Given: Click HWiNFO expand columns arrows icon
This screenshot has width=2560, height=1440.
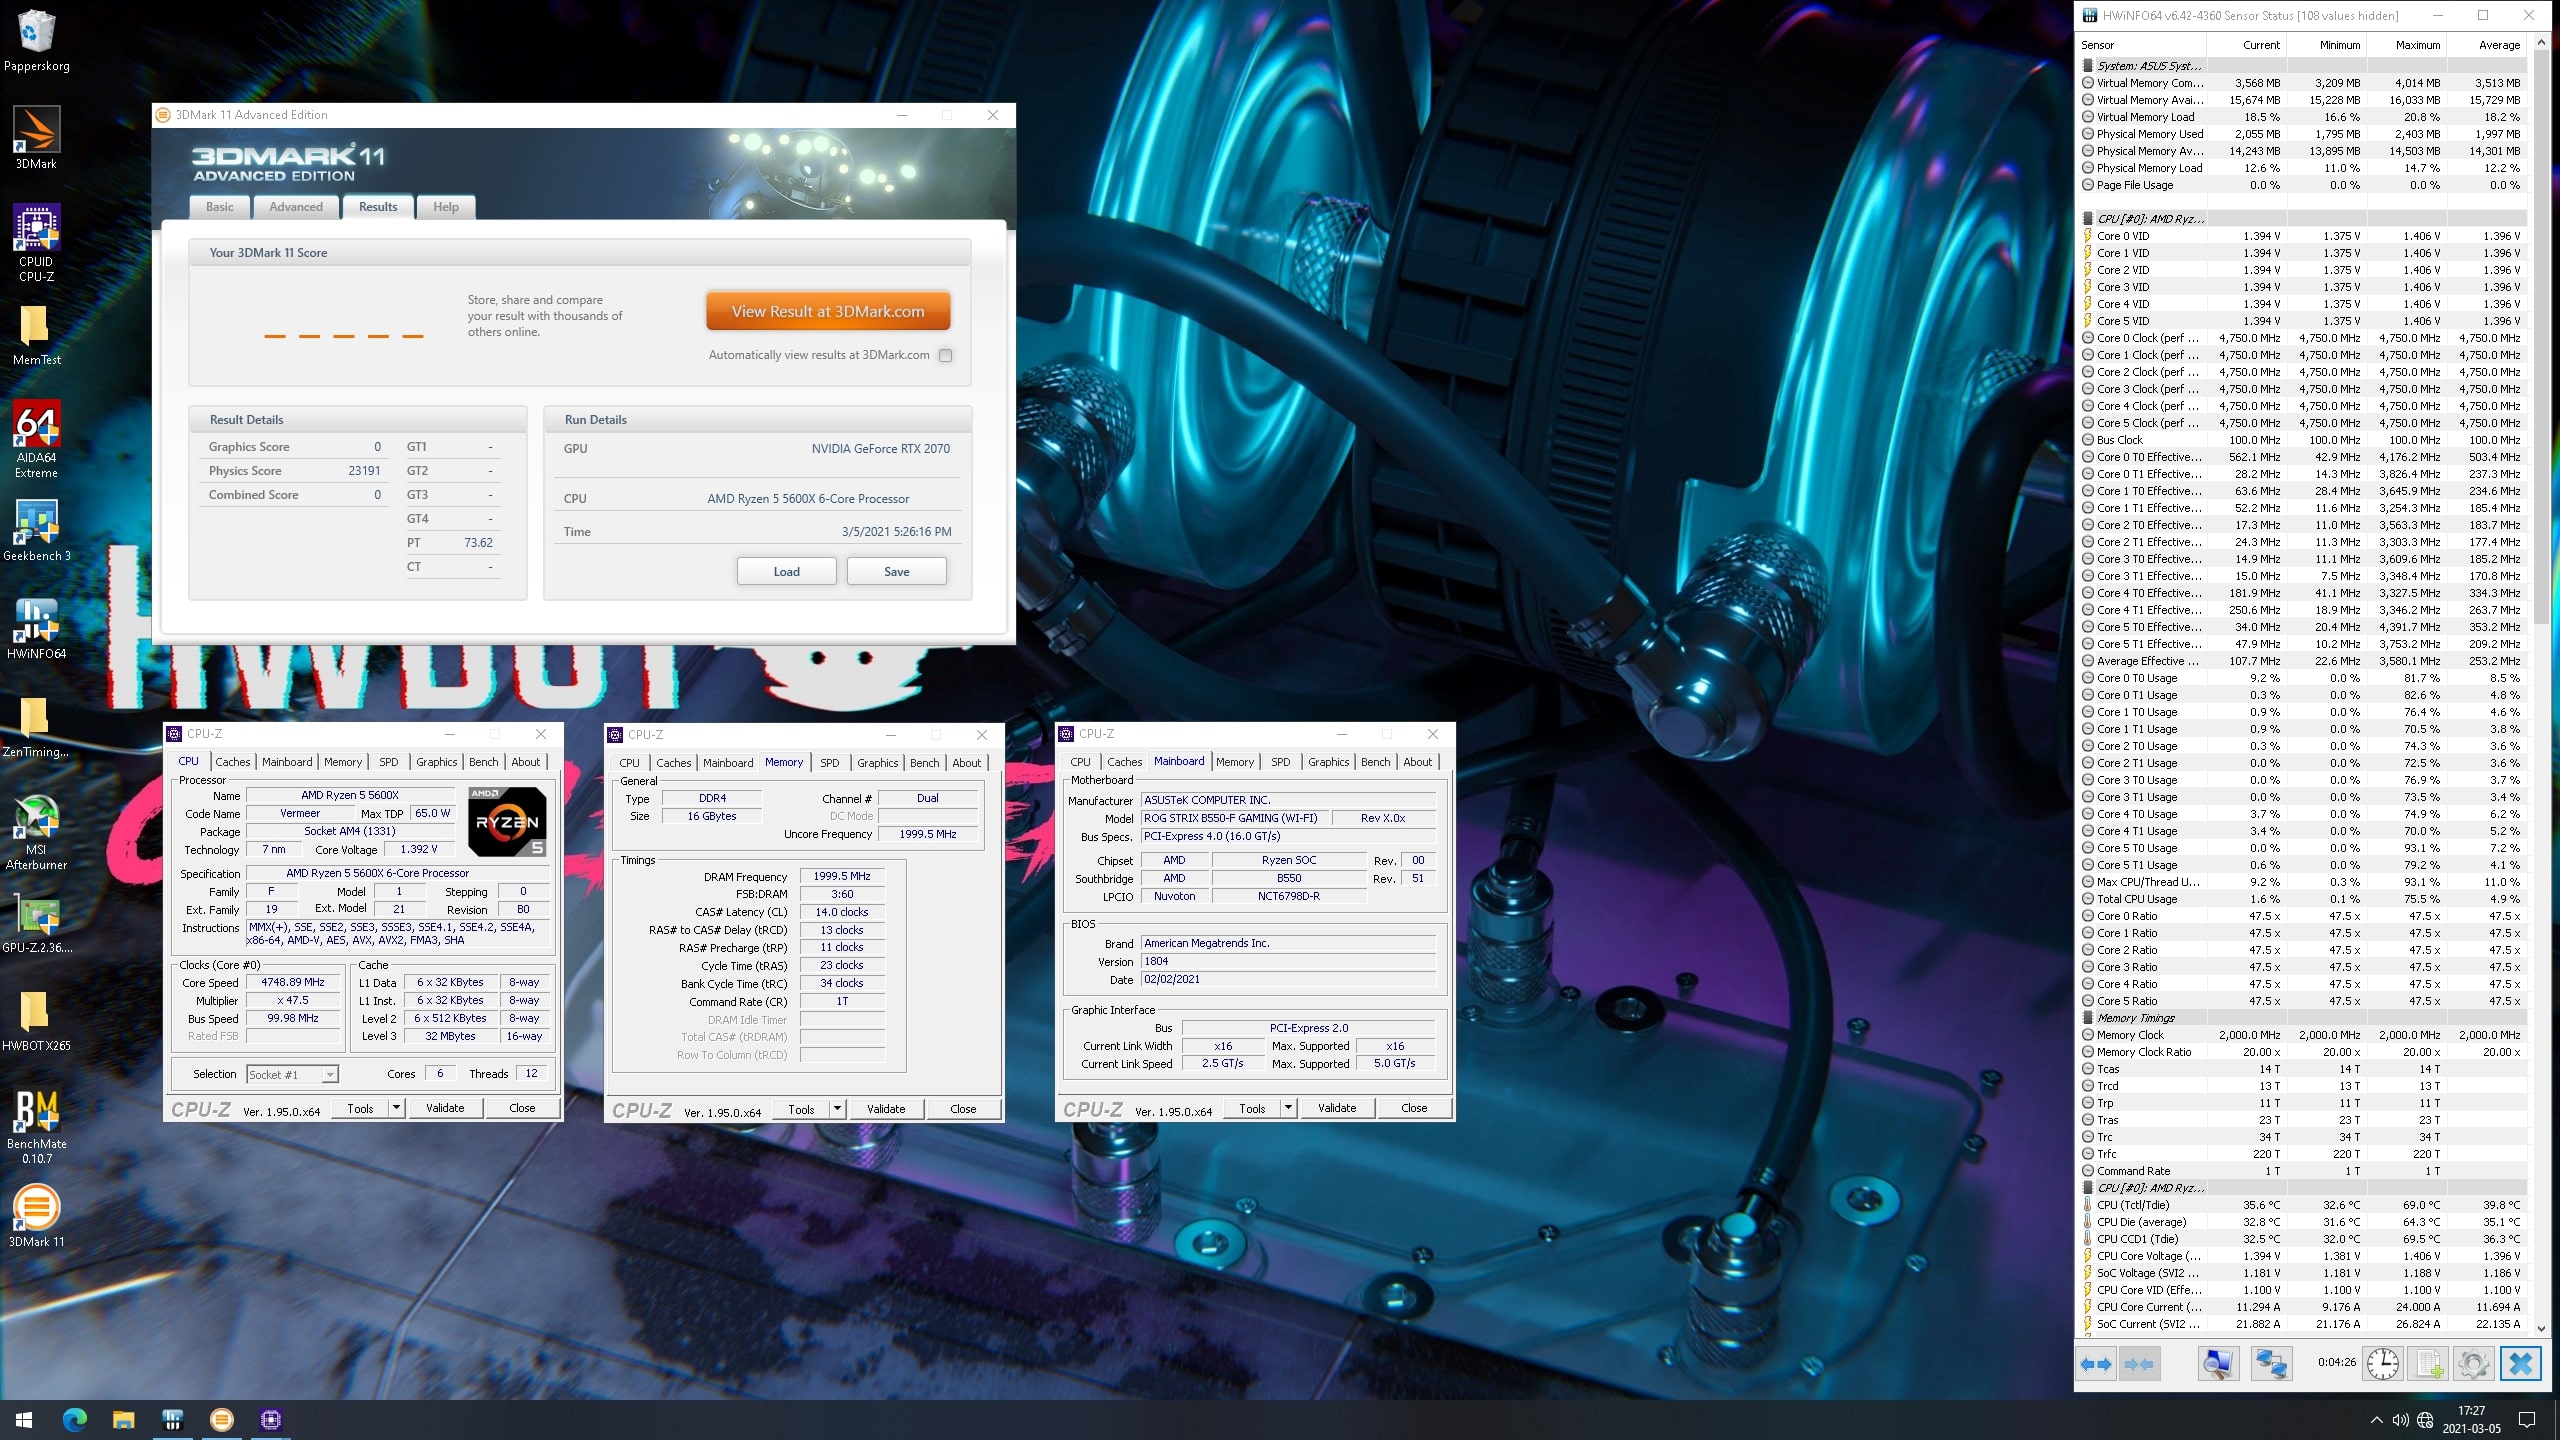Looking at the screenshot, I should pyautogui.click(x=2096, y=1363).
